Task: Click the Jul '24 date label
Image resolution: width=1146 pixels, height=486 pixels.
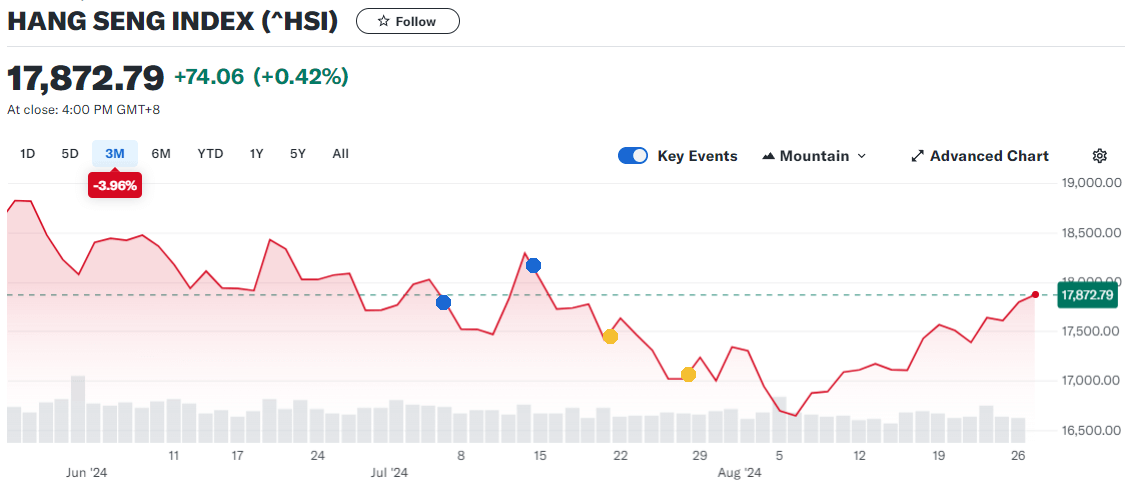Action: coord(390,473)
